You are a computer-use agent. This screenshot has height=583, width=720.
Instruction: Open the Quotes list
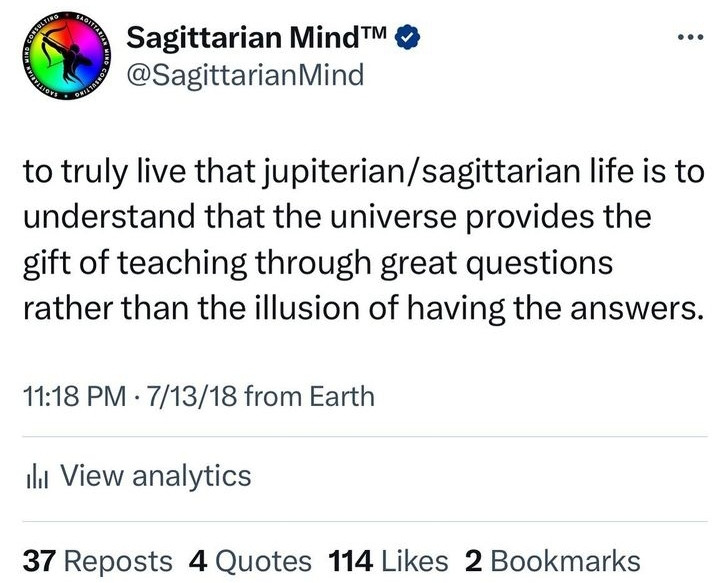(x=261, y=560)
